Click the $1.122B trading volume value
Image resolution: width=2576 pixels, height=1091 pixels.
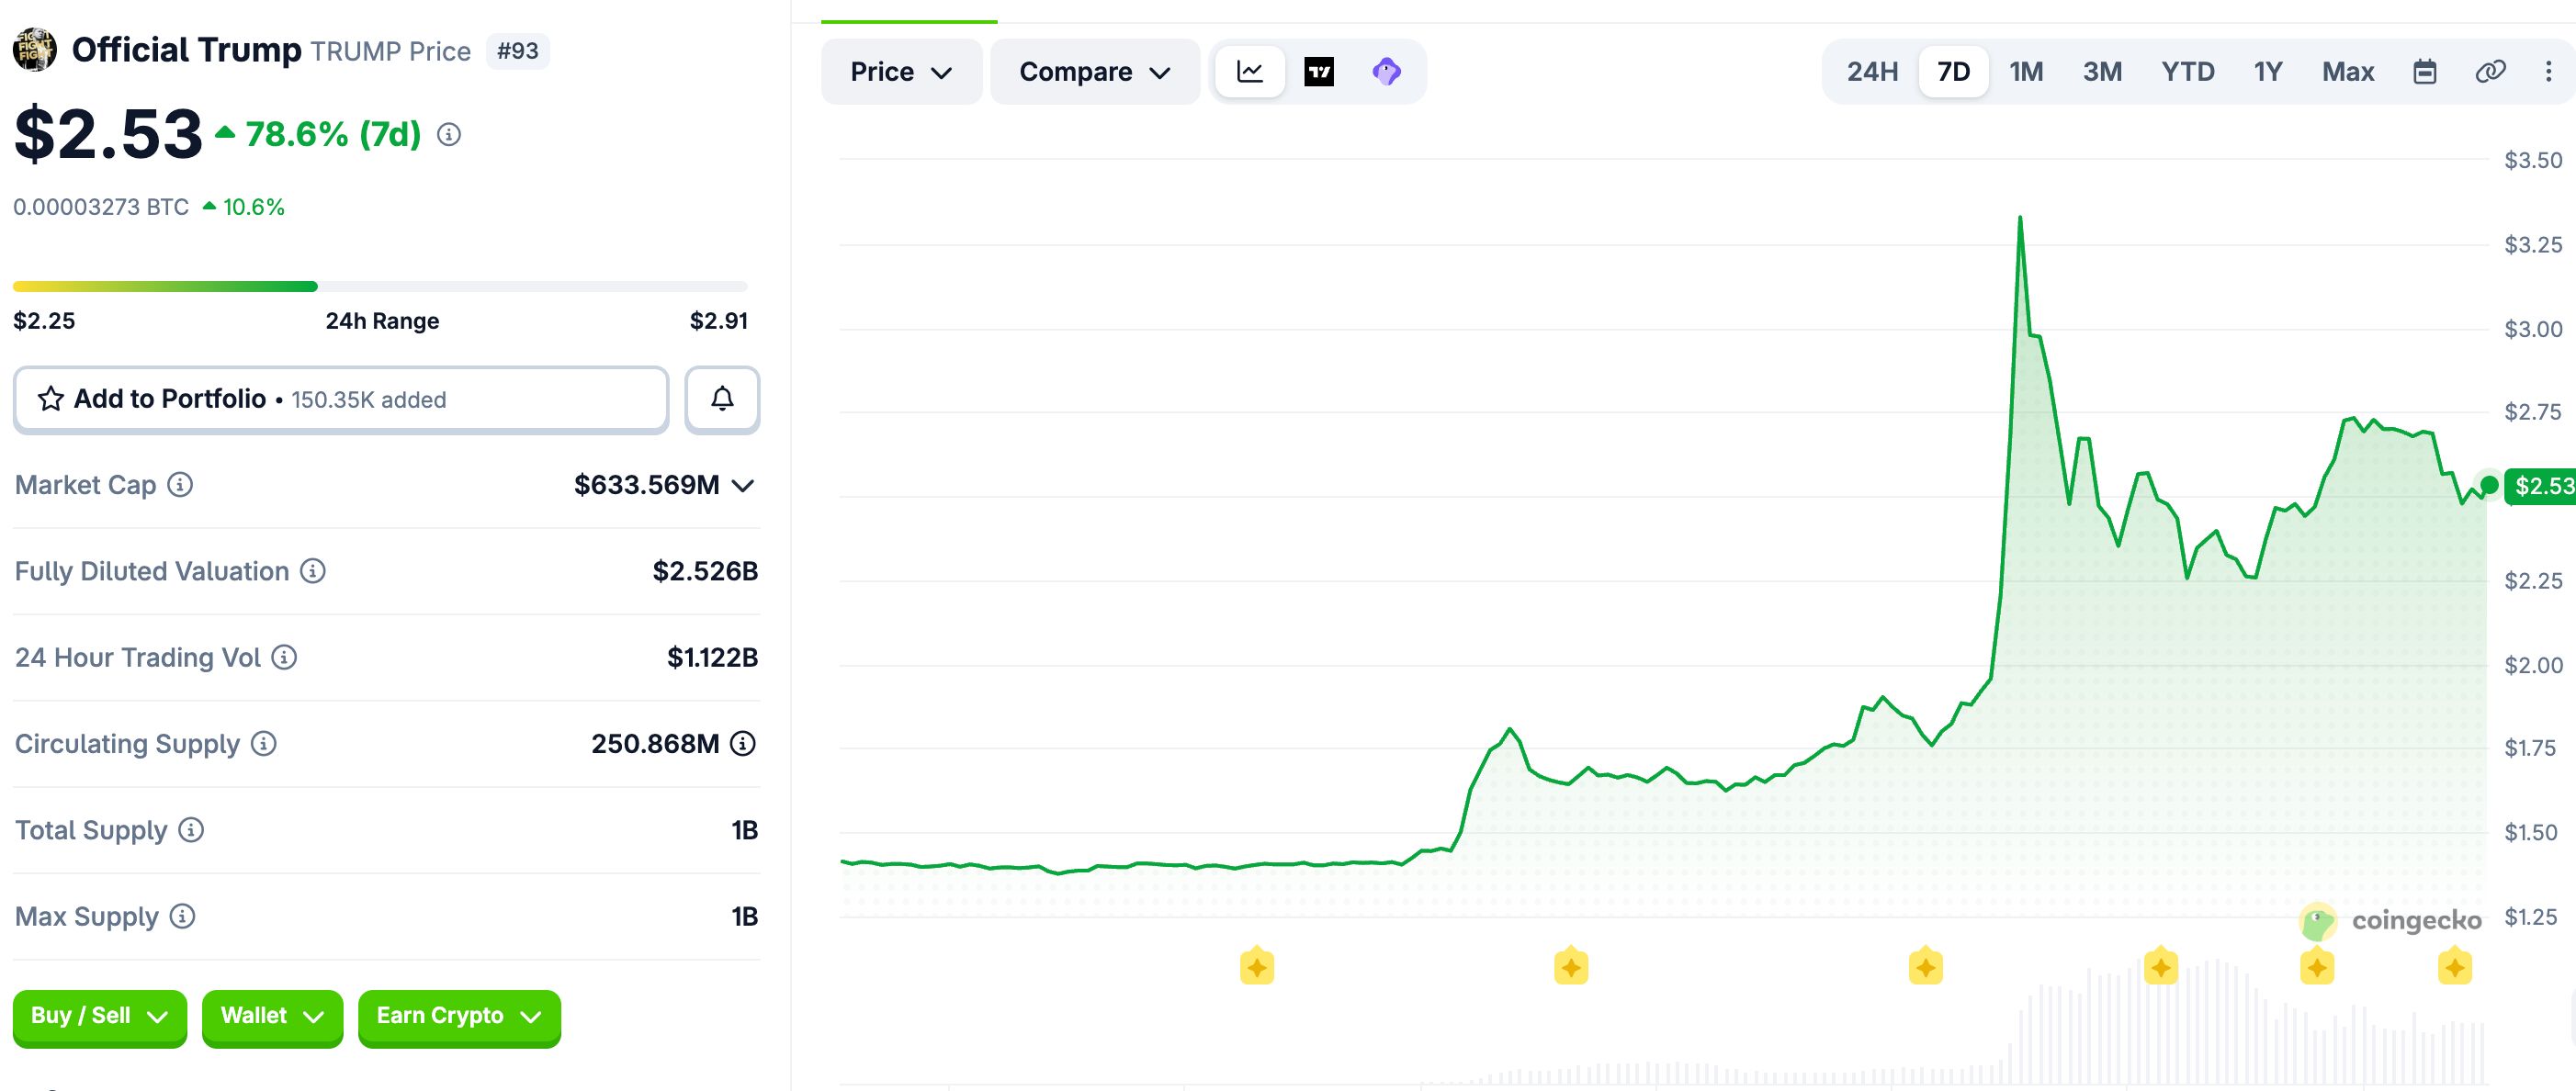(x=713, y=657)
